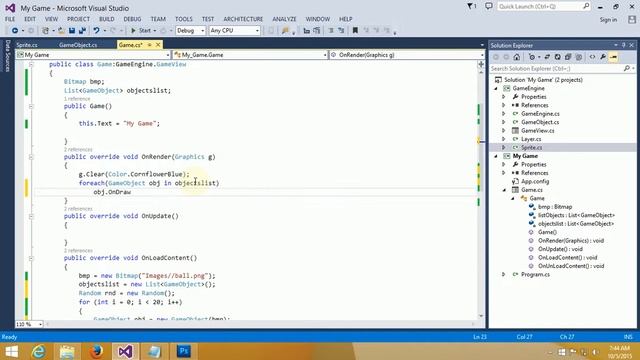Image resolution: width=640 pixels, height=360 pixels.
Task: Click the Sign in link
Action: point(608,20)
